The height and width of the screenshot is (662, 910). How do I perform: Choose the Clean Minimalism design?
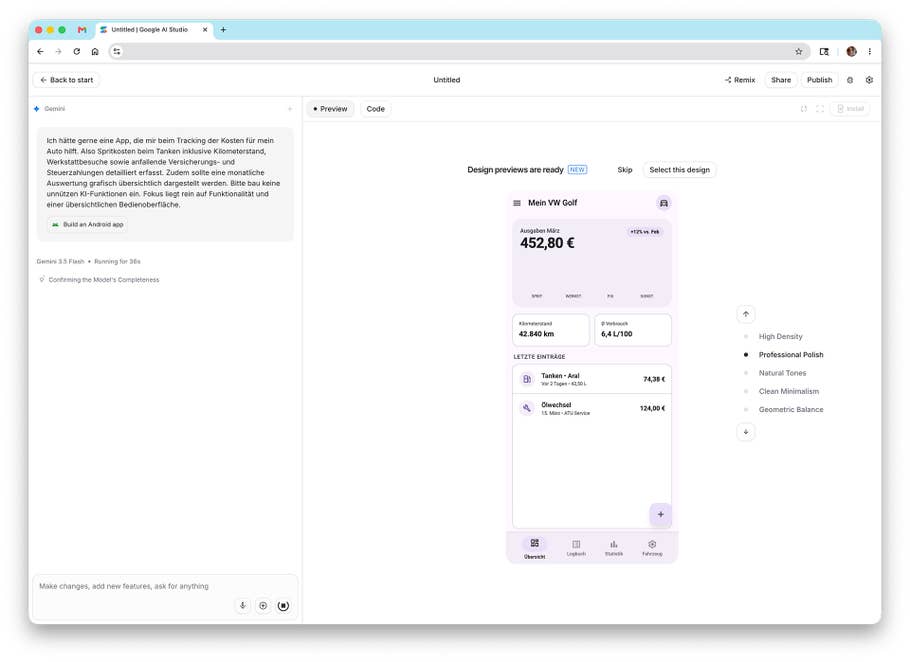click(x=788, y=392)
